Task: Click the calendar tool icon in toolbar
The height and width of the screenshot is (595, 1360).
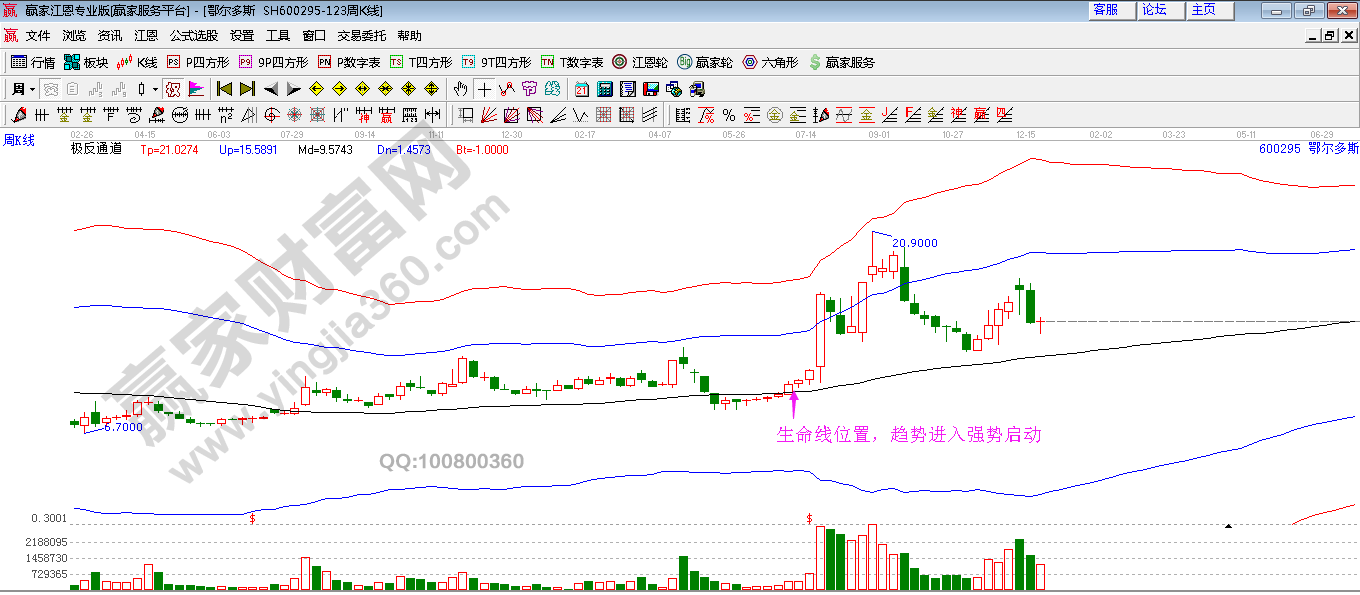Action: click(581, 88)
